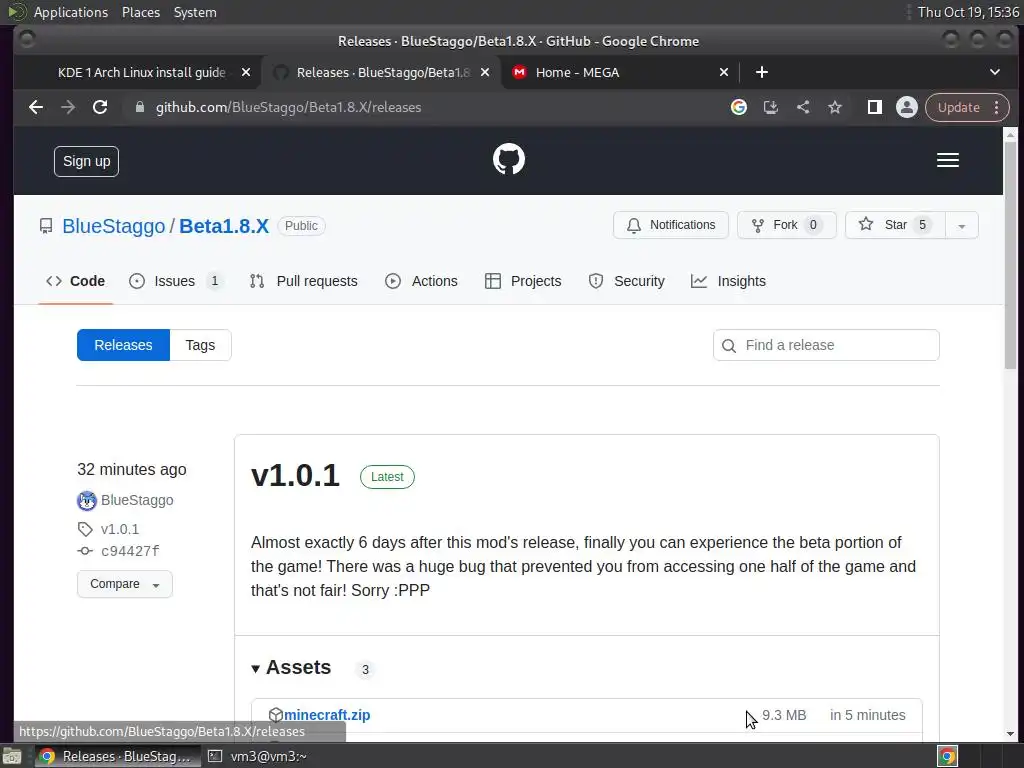Open the Projects tab

click(524, 281)
